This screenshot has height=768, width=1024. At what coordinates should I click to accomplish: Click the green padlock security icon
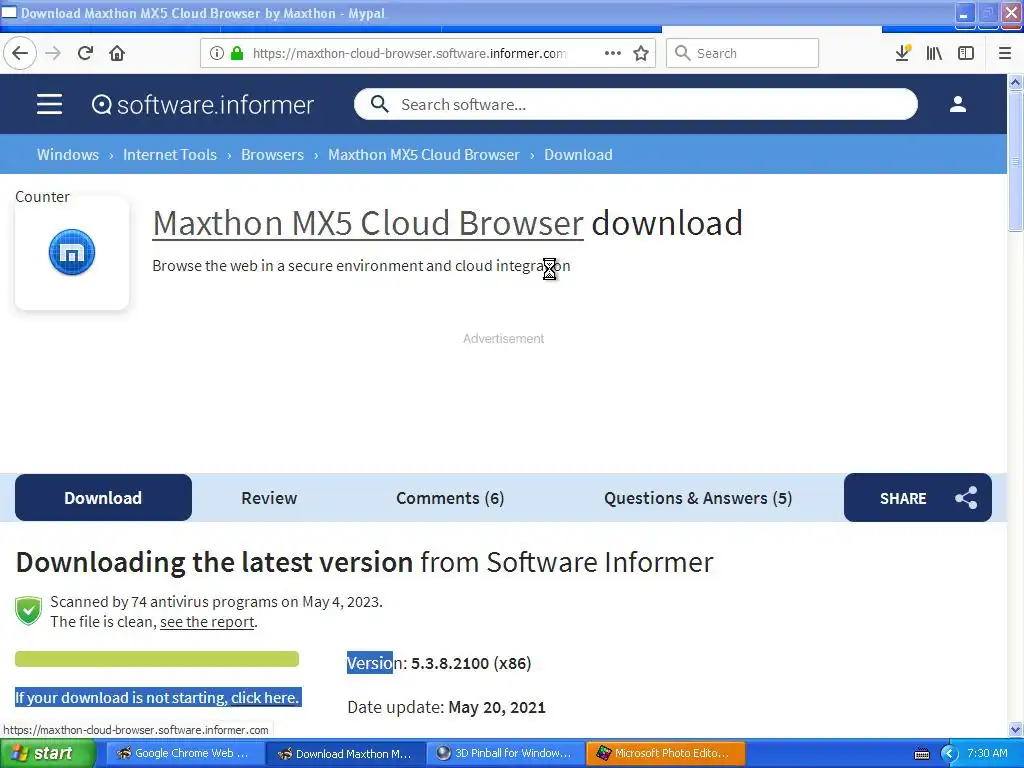click(237, 53)
